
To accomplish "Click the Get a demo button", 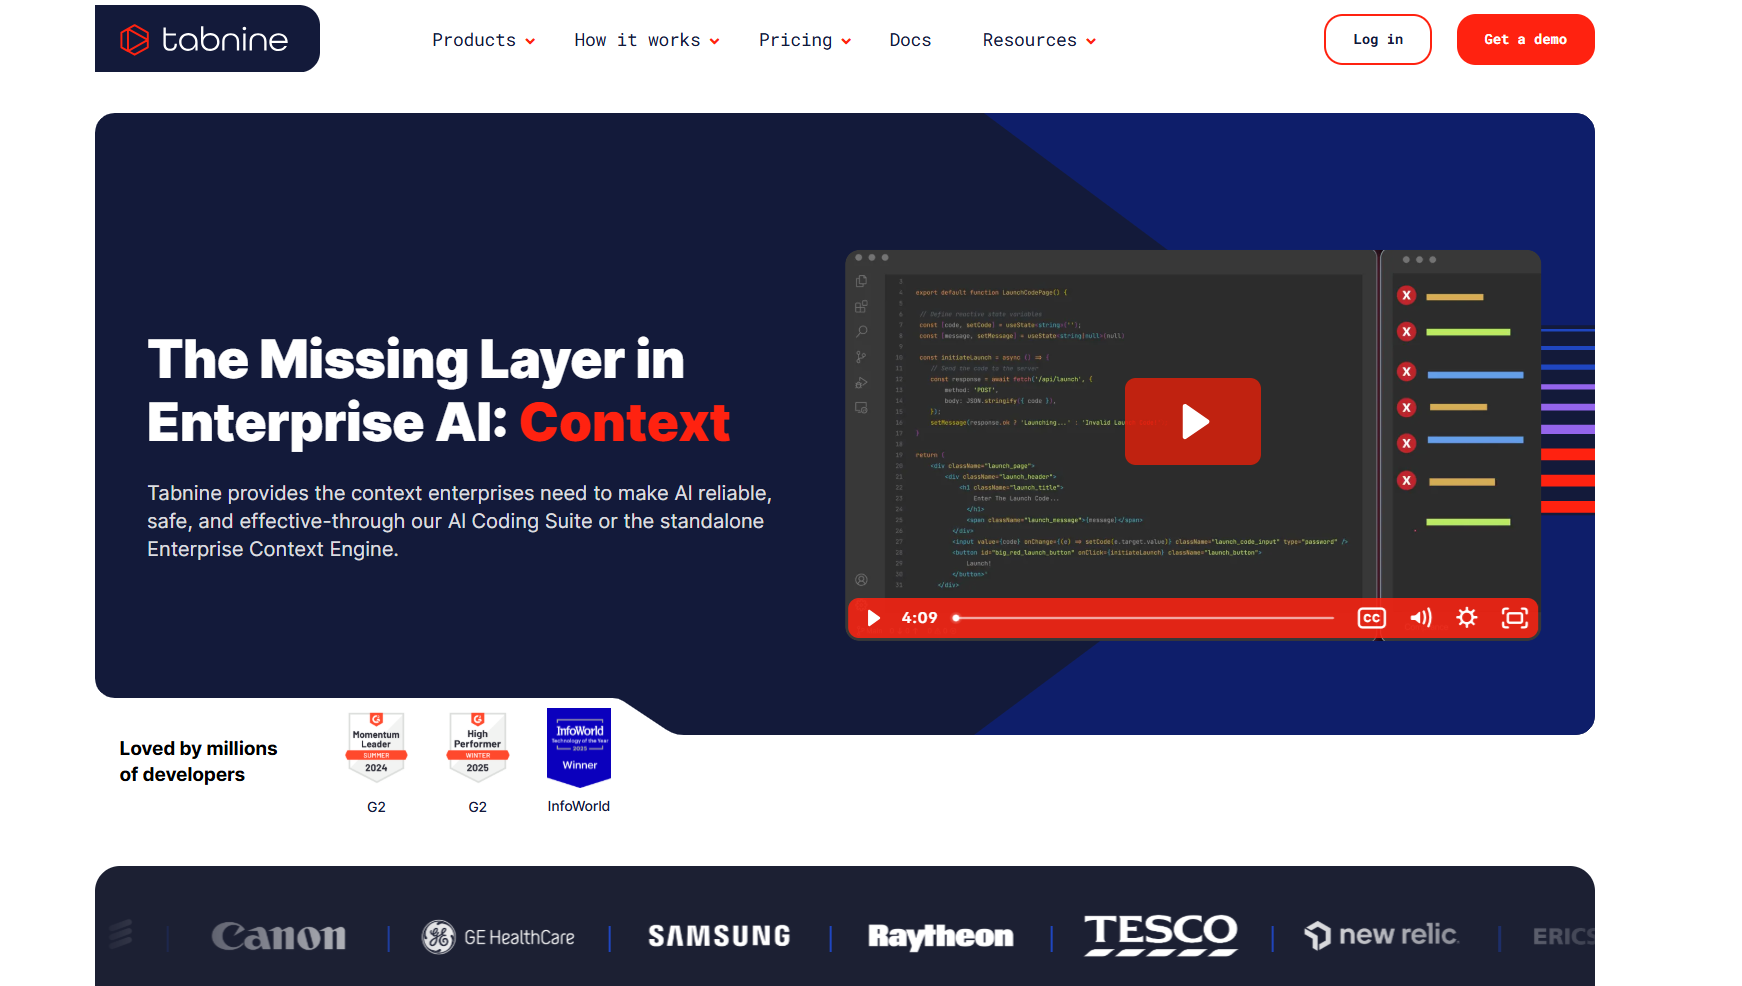I will coord(1525,39).
